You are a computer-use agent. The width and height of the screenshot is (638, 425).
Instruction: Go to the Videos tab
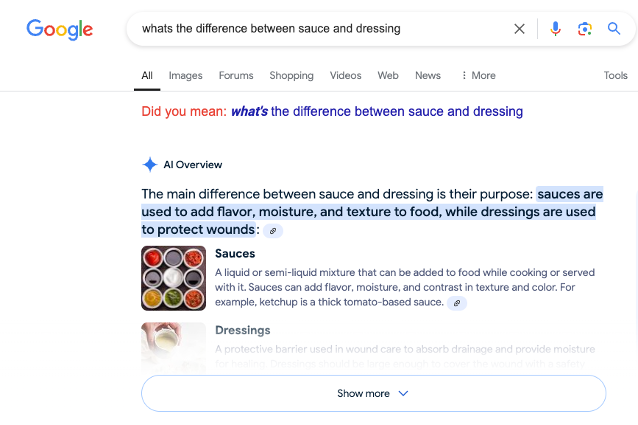pyautogui.click(x=345, y=75)
